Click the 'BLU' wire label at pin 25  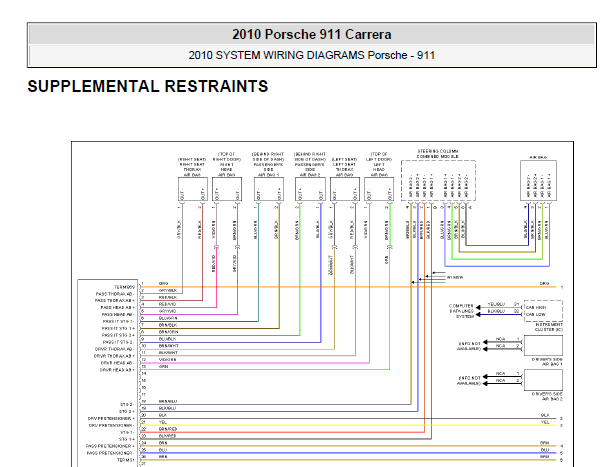coord(163,450)
